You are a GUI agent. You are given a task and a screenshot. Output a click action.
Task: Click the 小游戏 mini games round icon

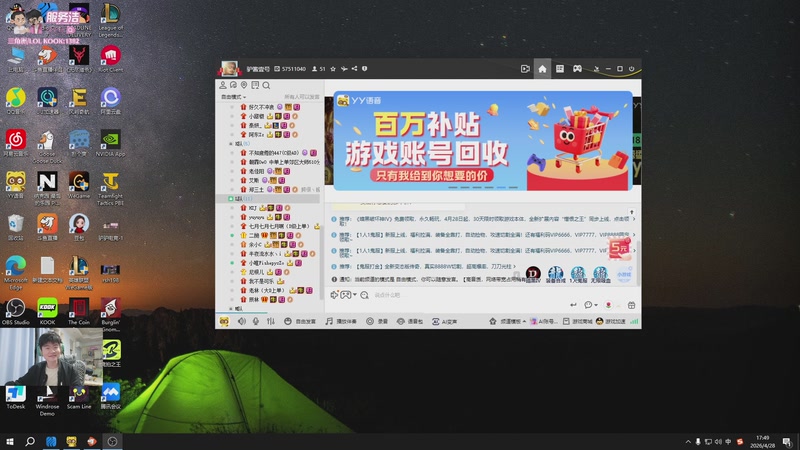(x=624, y=274)
